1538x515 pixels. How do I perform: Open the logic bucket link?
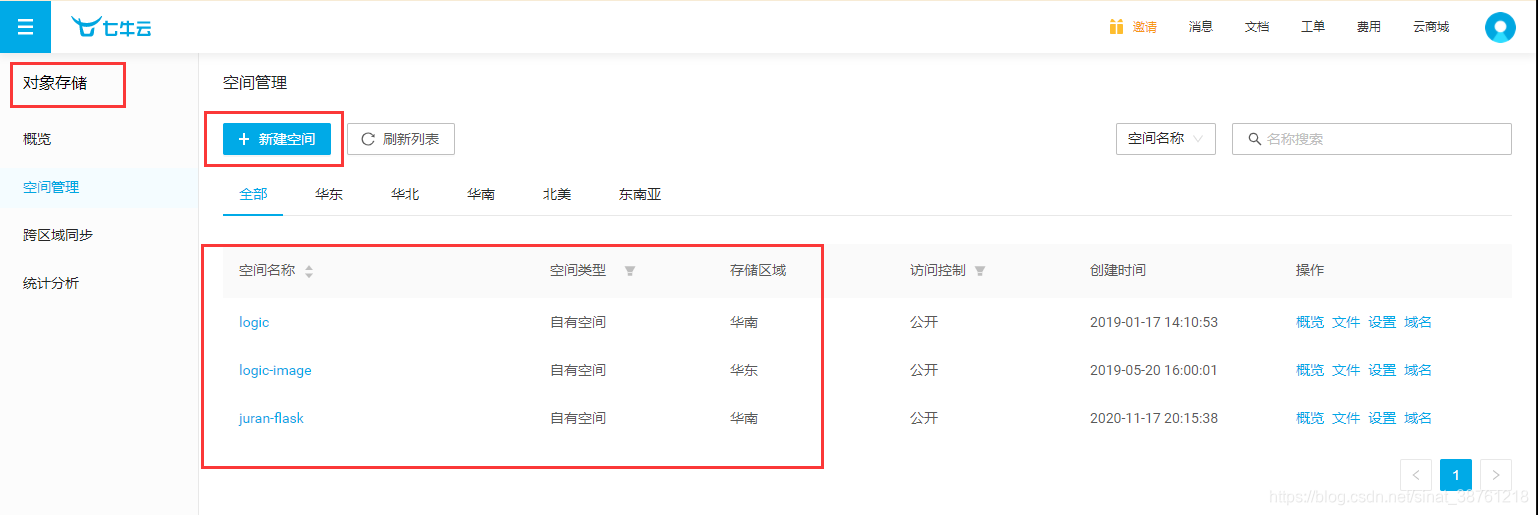[254, 322]
